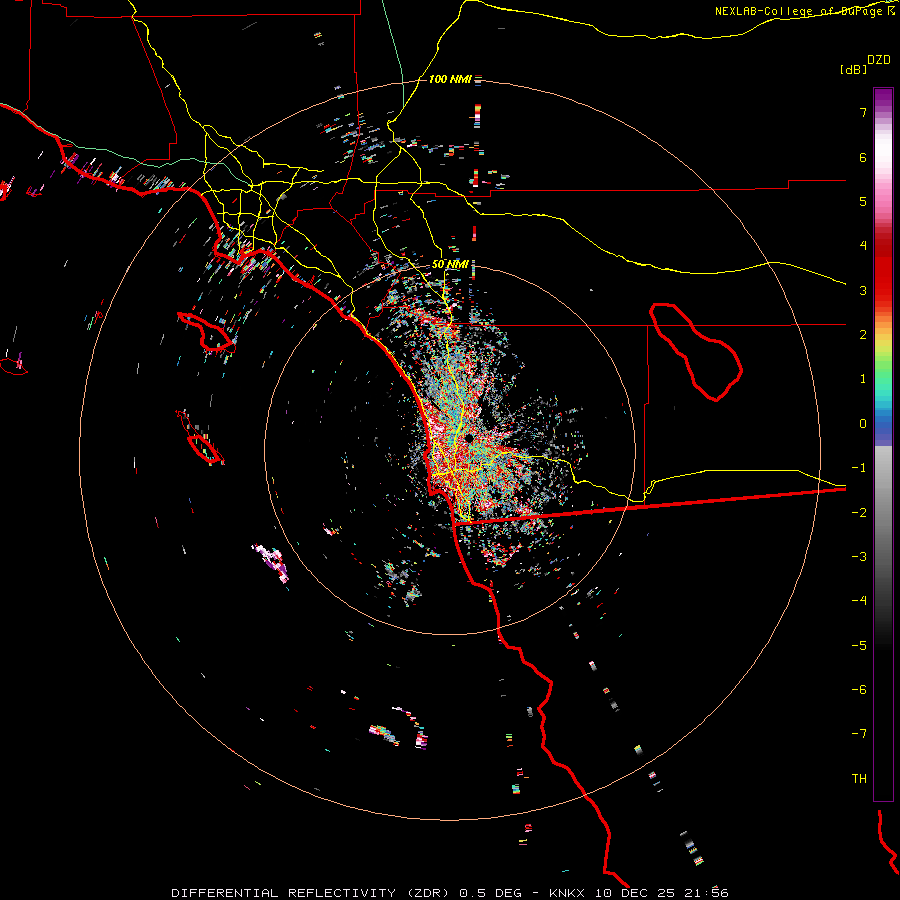
Task: Click the scale value -4 on the color bar
Action: pyautogui.click(x=859, y=600)
